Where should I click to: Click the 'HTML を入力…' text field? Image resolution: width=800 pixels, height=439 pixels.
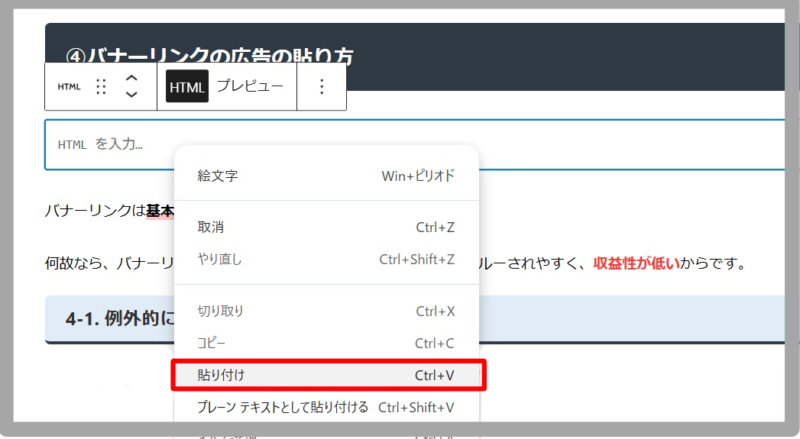point(110,144)
